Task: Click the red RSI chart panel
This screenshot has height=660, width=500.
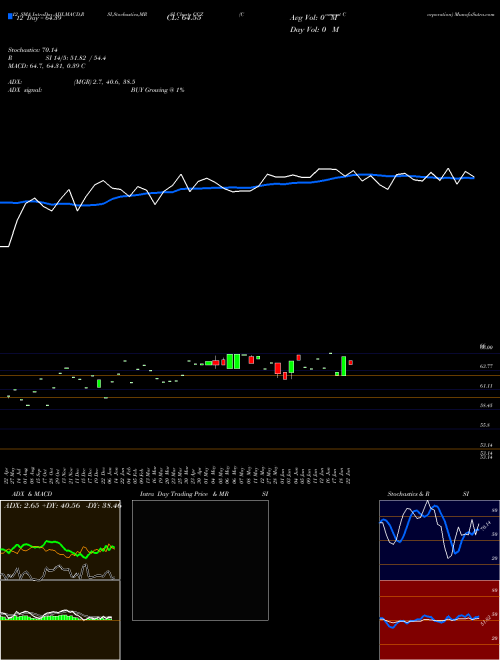Action: coord(439,620)
